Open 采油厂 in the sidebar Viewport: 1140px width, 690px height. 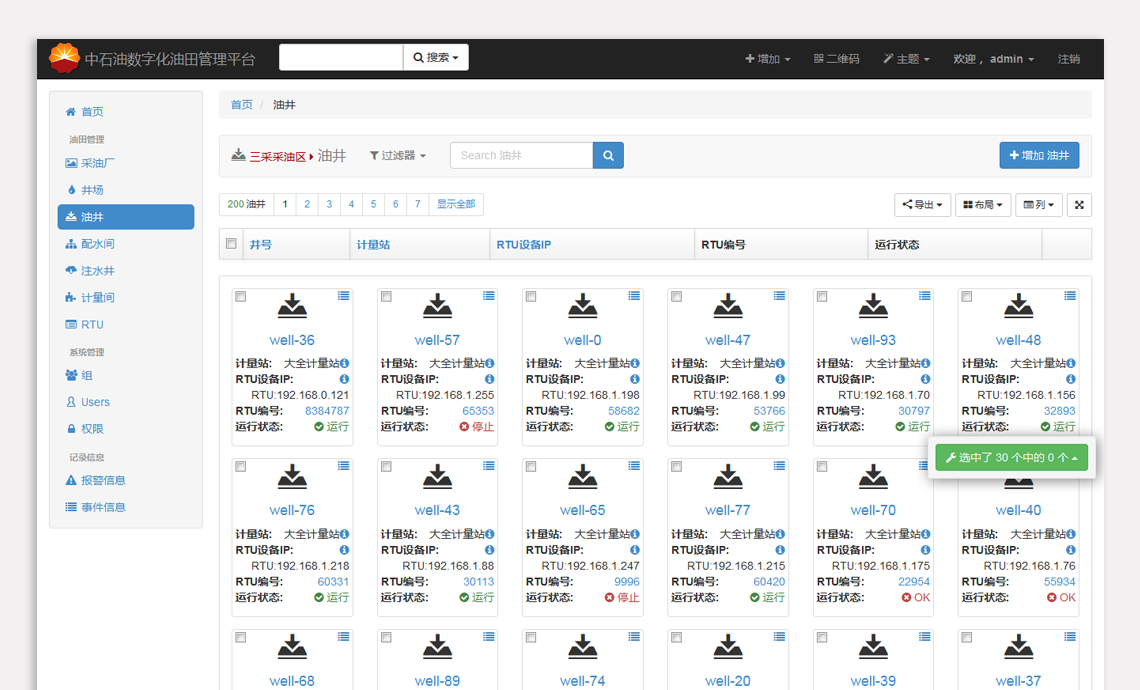97,163
